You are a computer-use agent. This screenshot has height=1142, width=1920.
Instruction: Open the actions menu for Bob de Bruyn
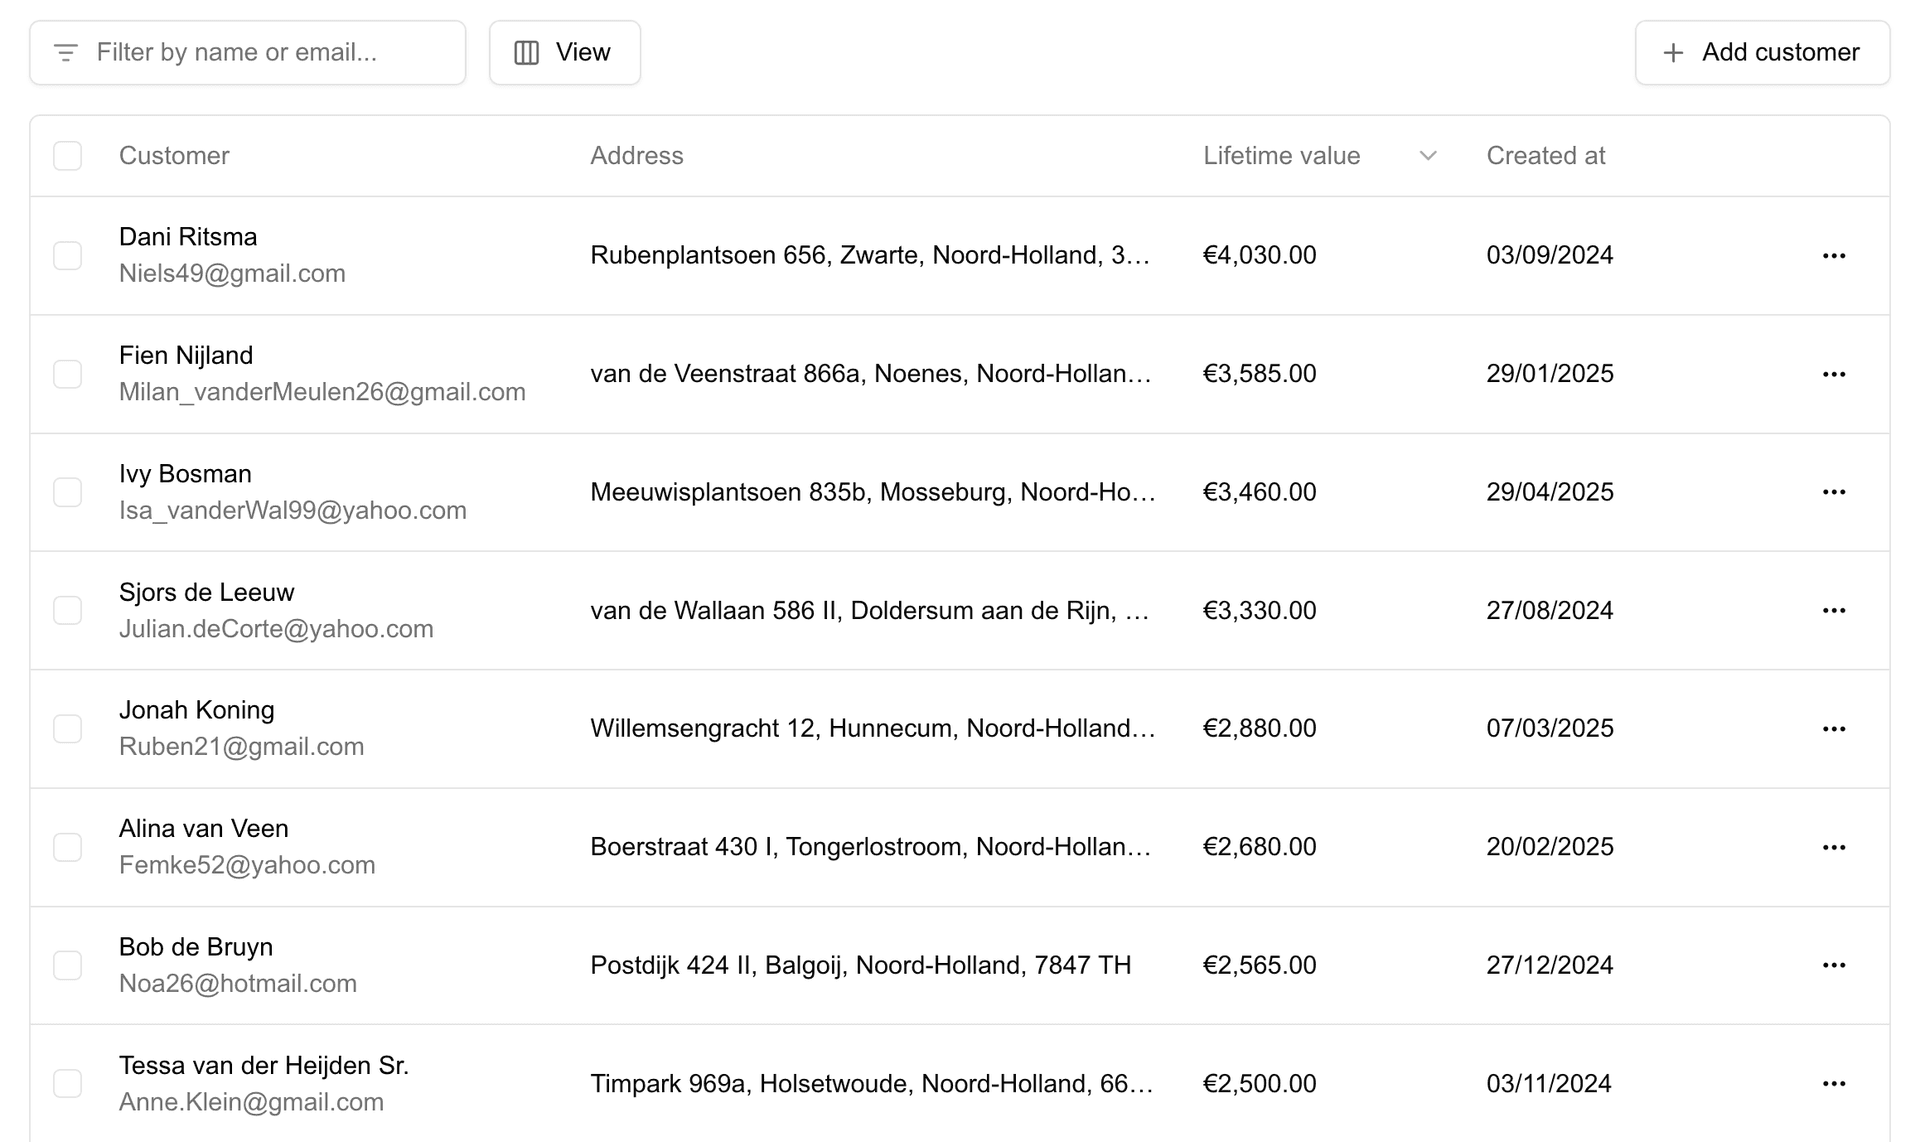click(x=1834, y=964)
